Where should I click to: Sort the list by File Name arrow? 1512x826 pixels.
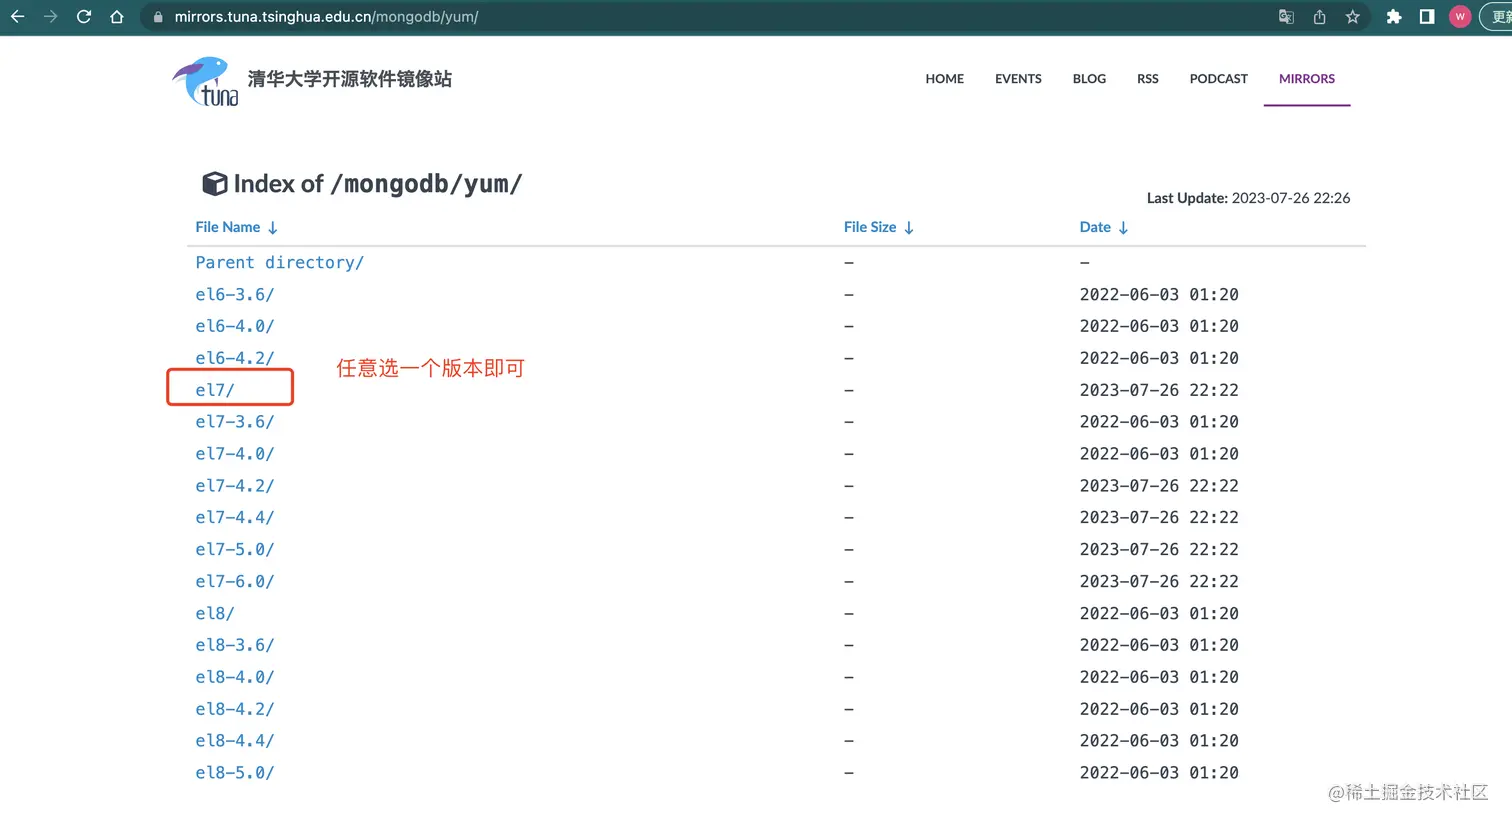[273, 228]
